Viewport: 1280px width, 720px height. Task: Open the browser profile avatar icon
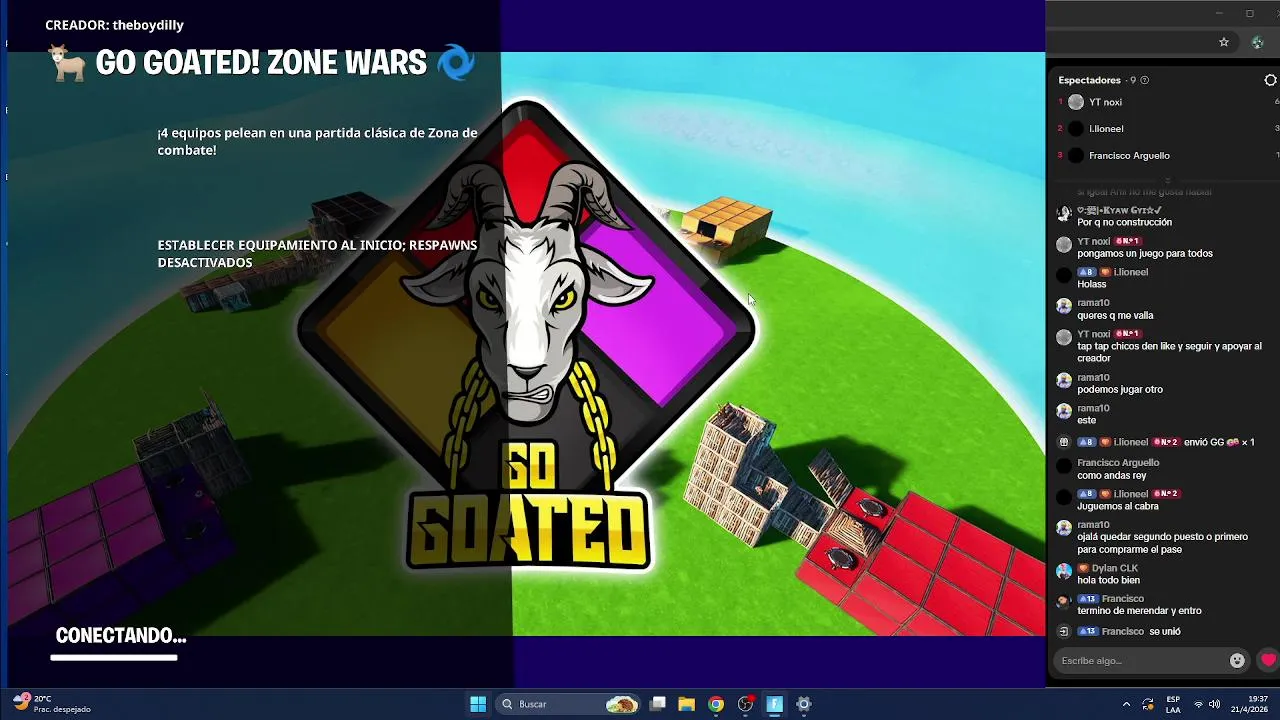tap(1258, 42)
